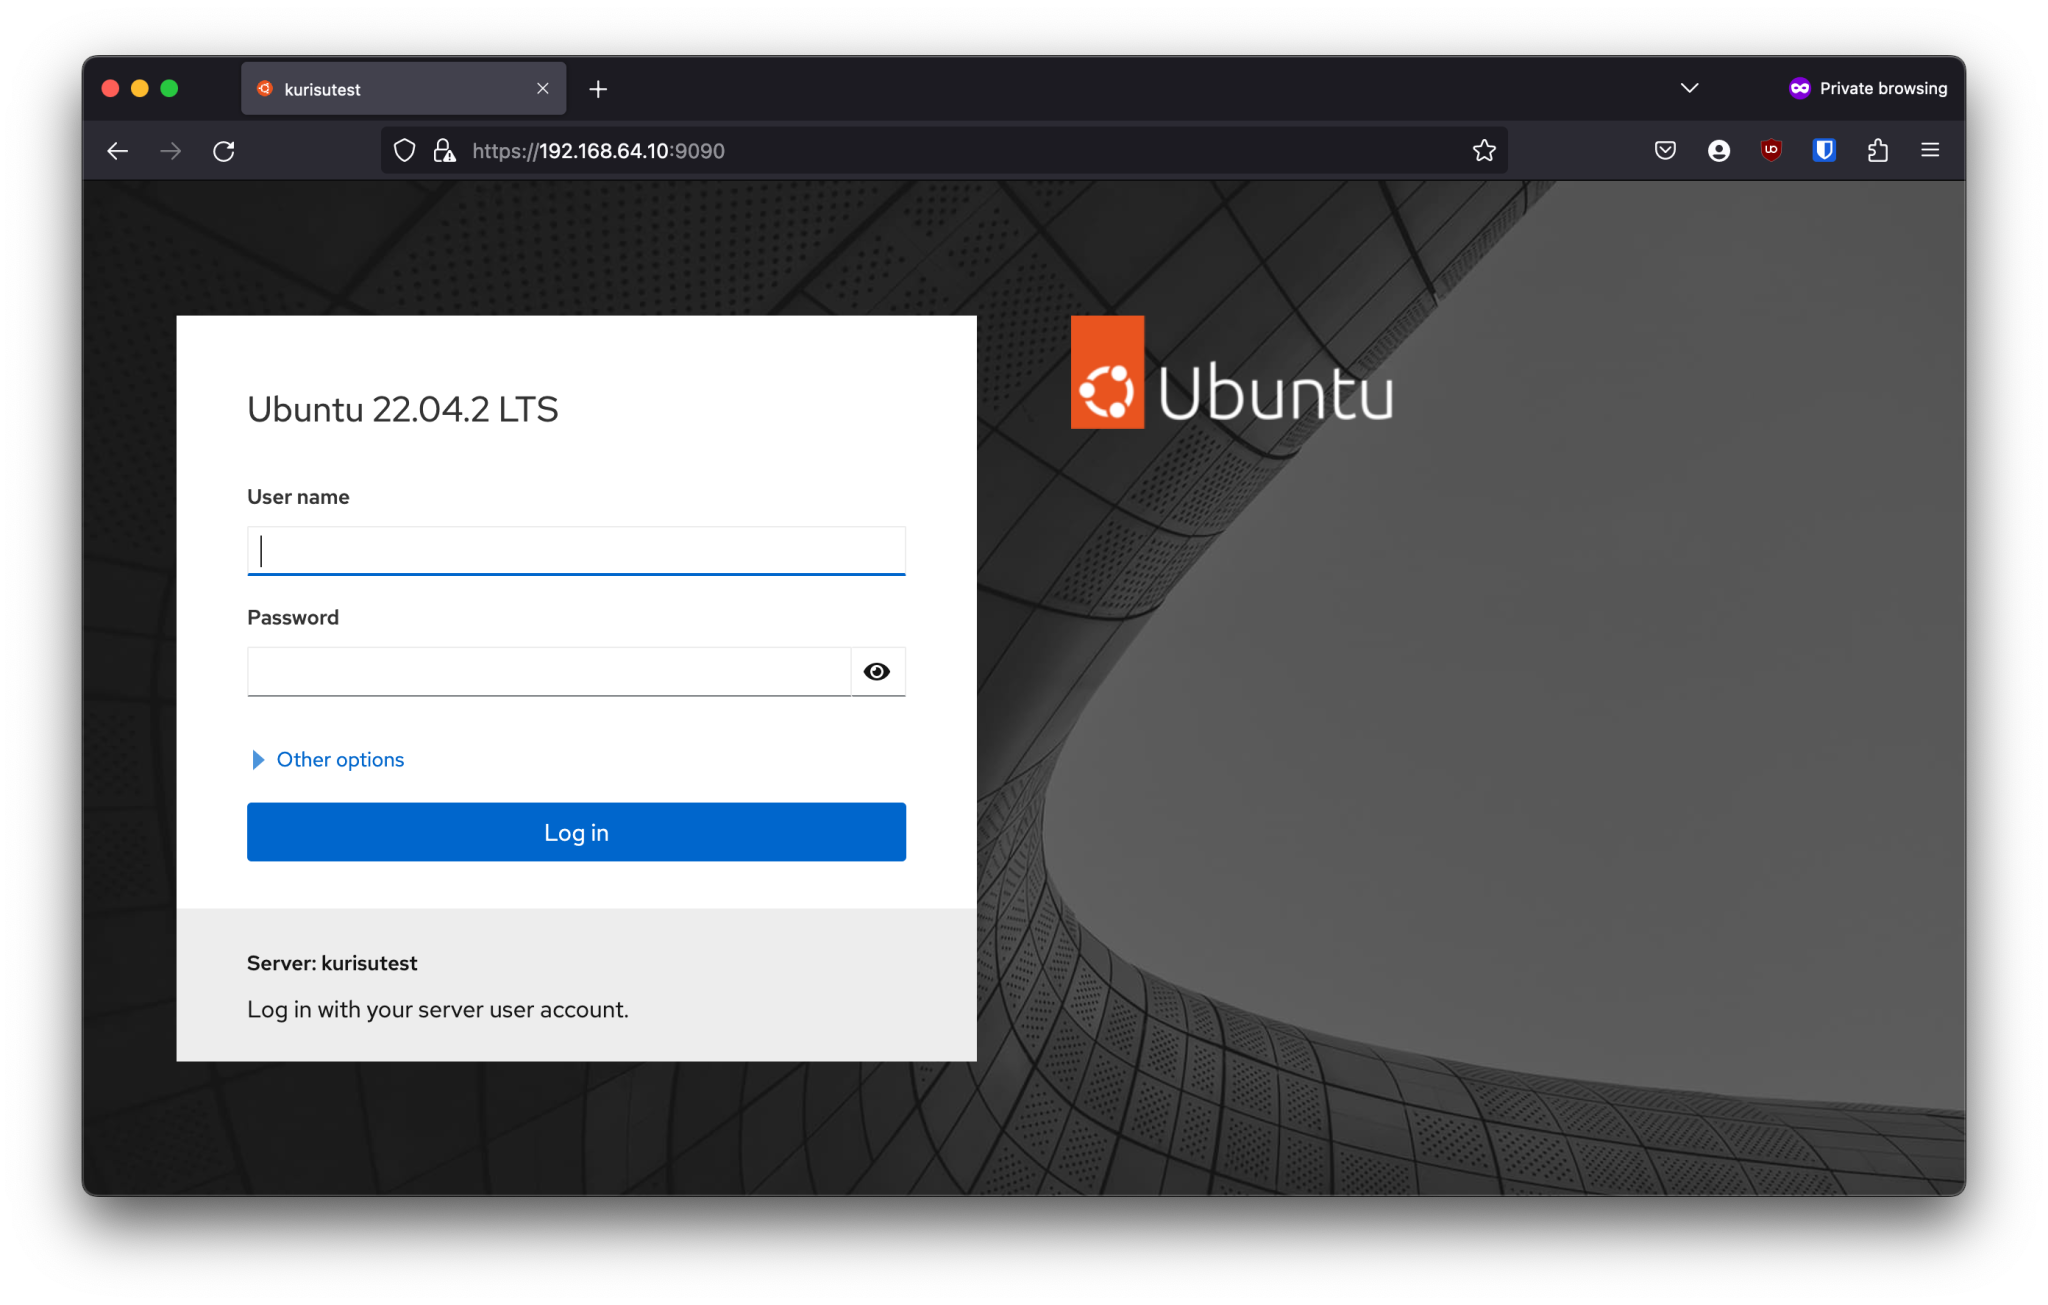Toggle password visibility with the eye icon

click(877, 672)
